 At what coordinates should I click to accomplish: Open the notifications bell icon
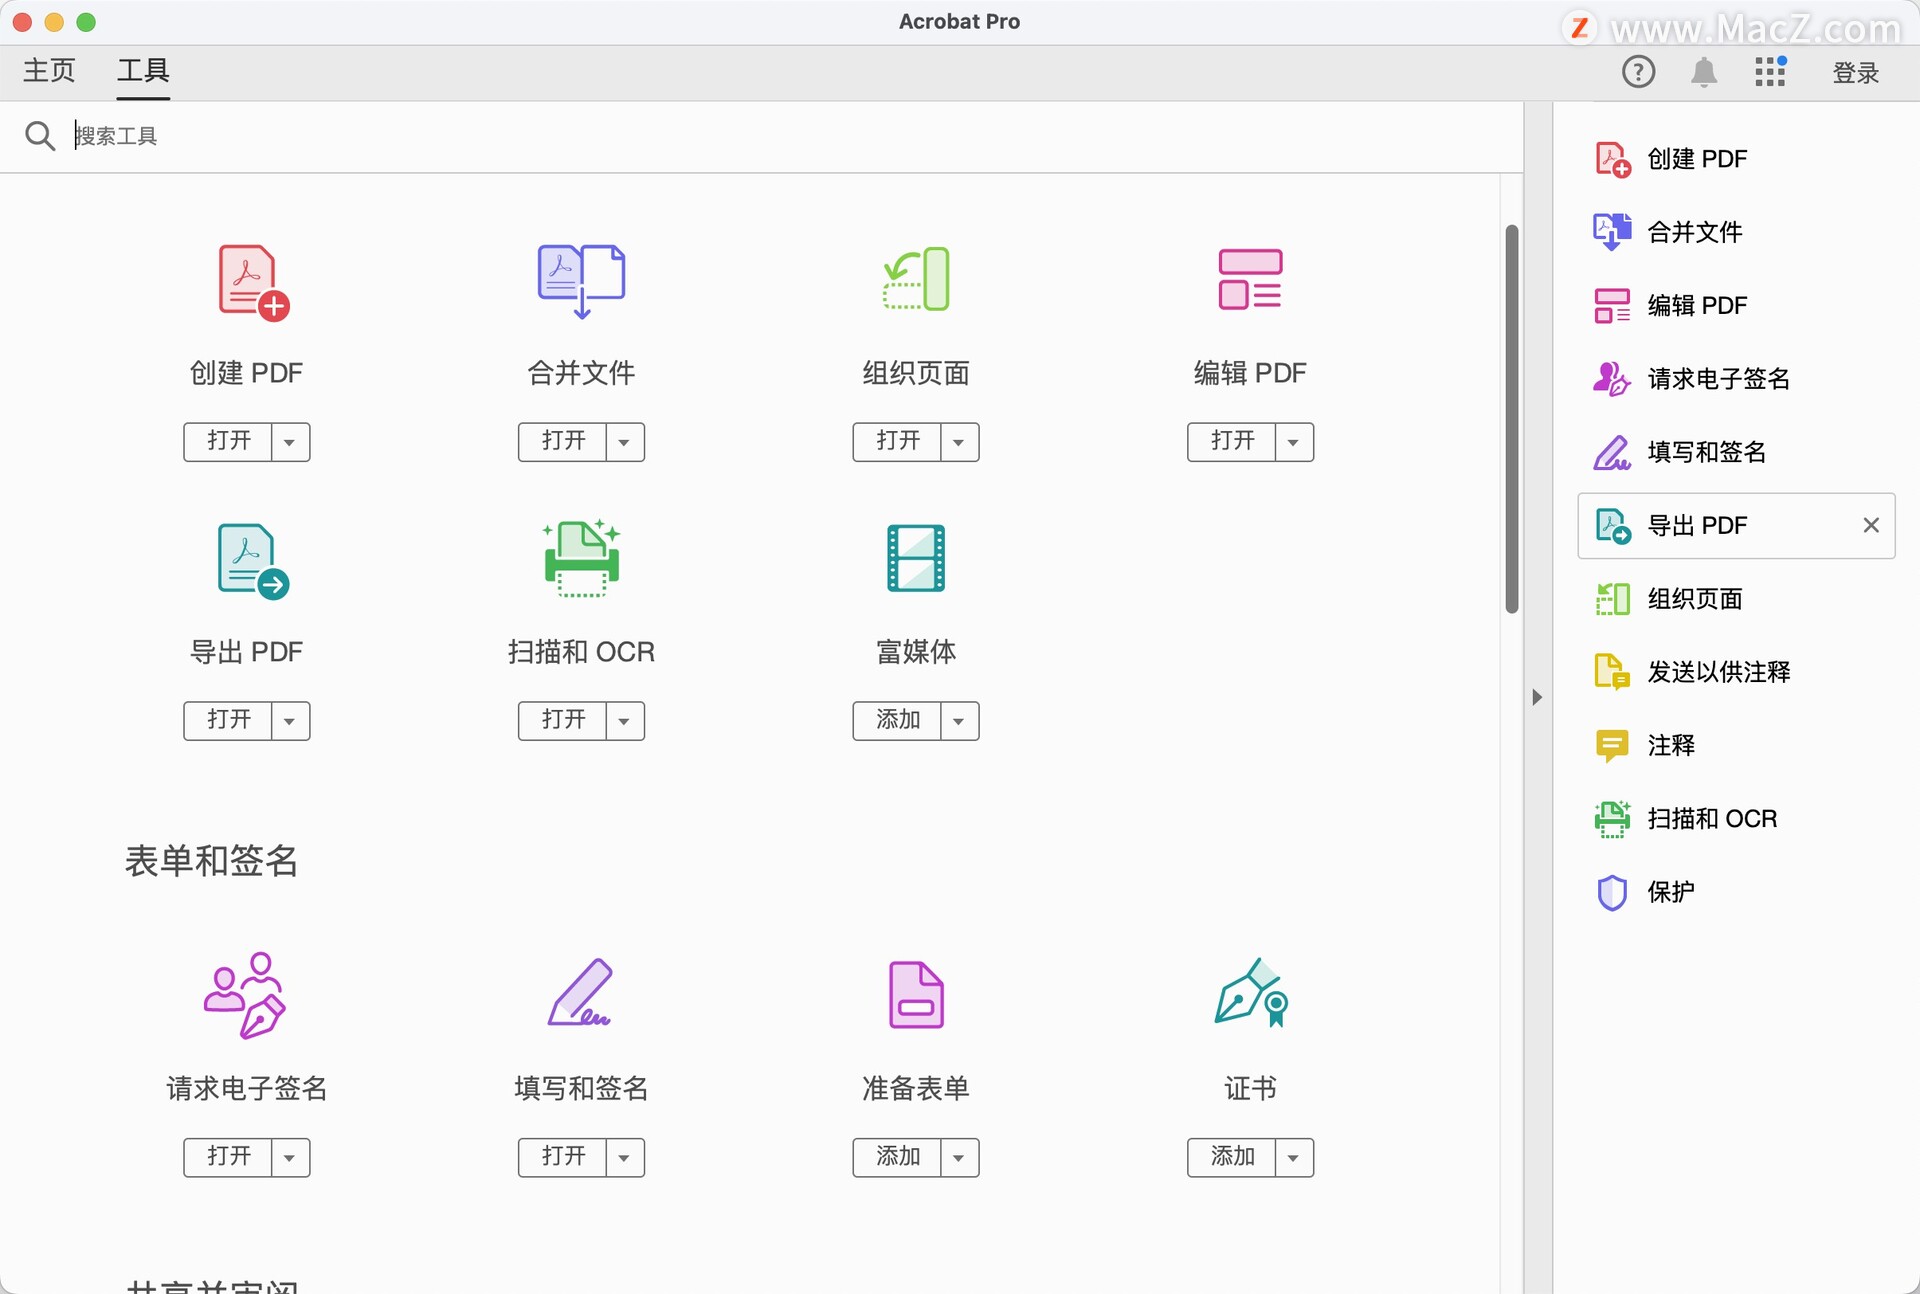click(1704, 72)
